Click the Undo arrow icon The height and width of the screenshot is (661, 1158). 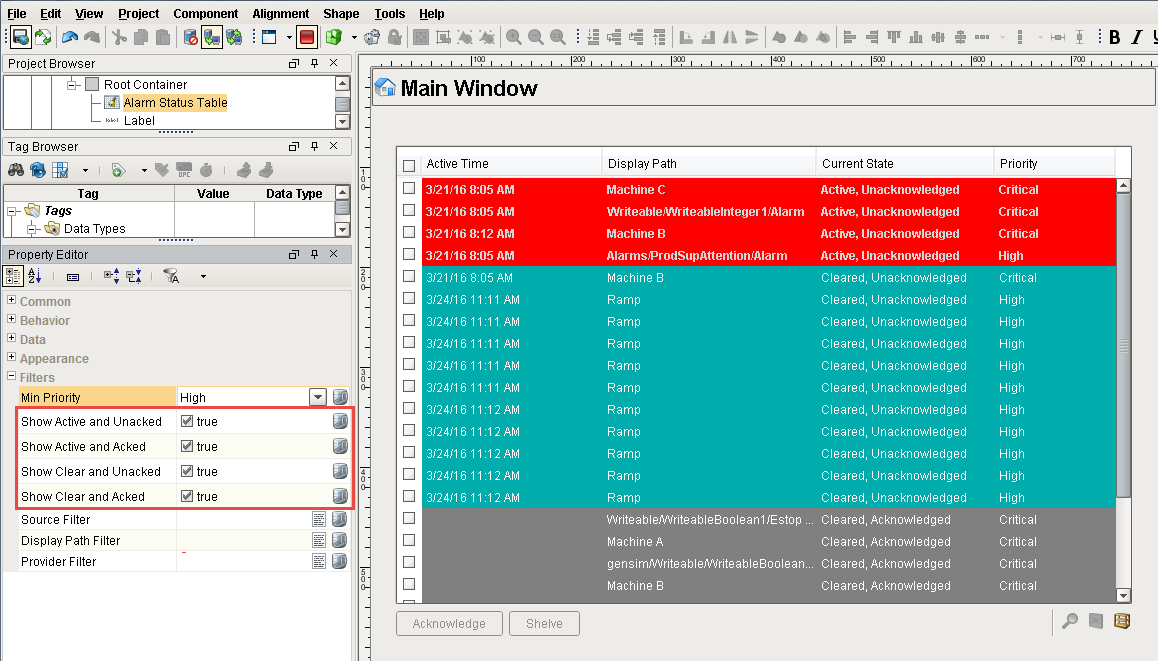pos(70,37)
